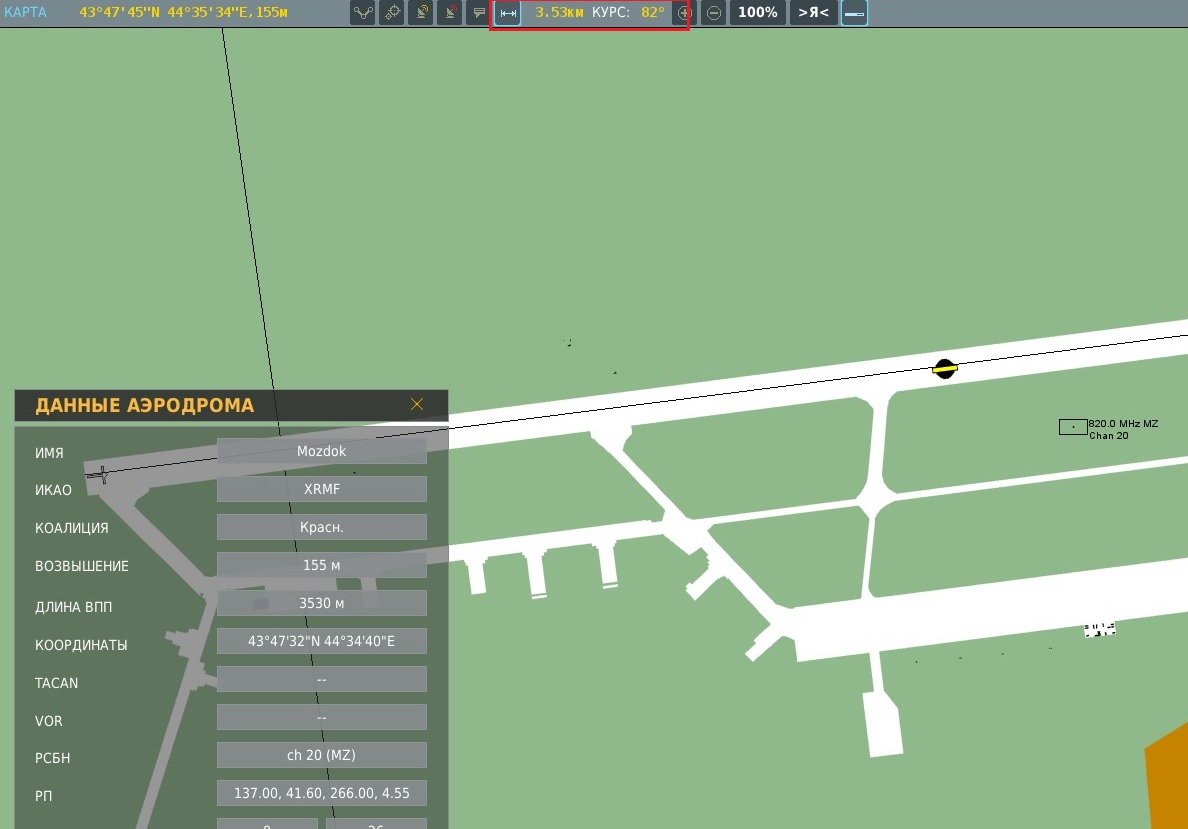Click the ВОЗВЫШЕНИЕ row label
Image resolution: width=1188 pixels, height=829 pixels.
tap(82, 566)
